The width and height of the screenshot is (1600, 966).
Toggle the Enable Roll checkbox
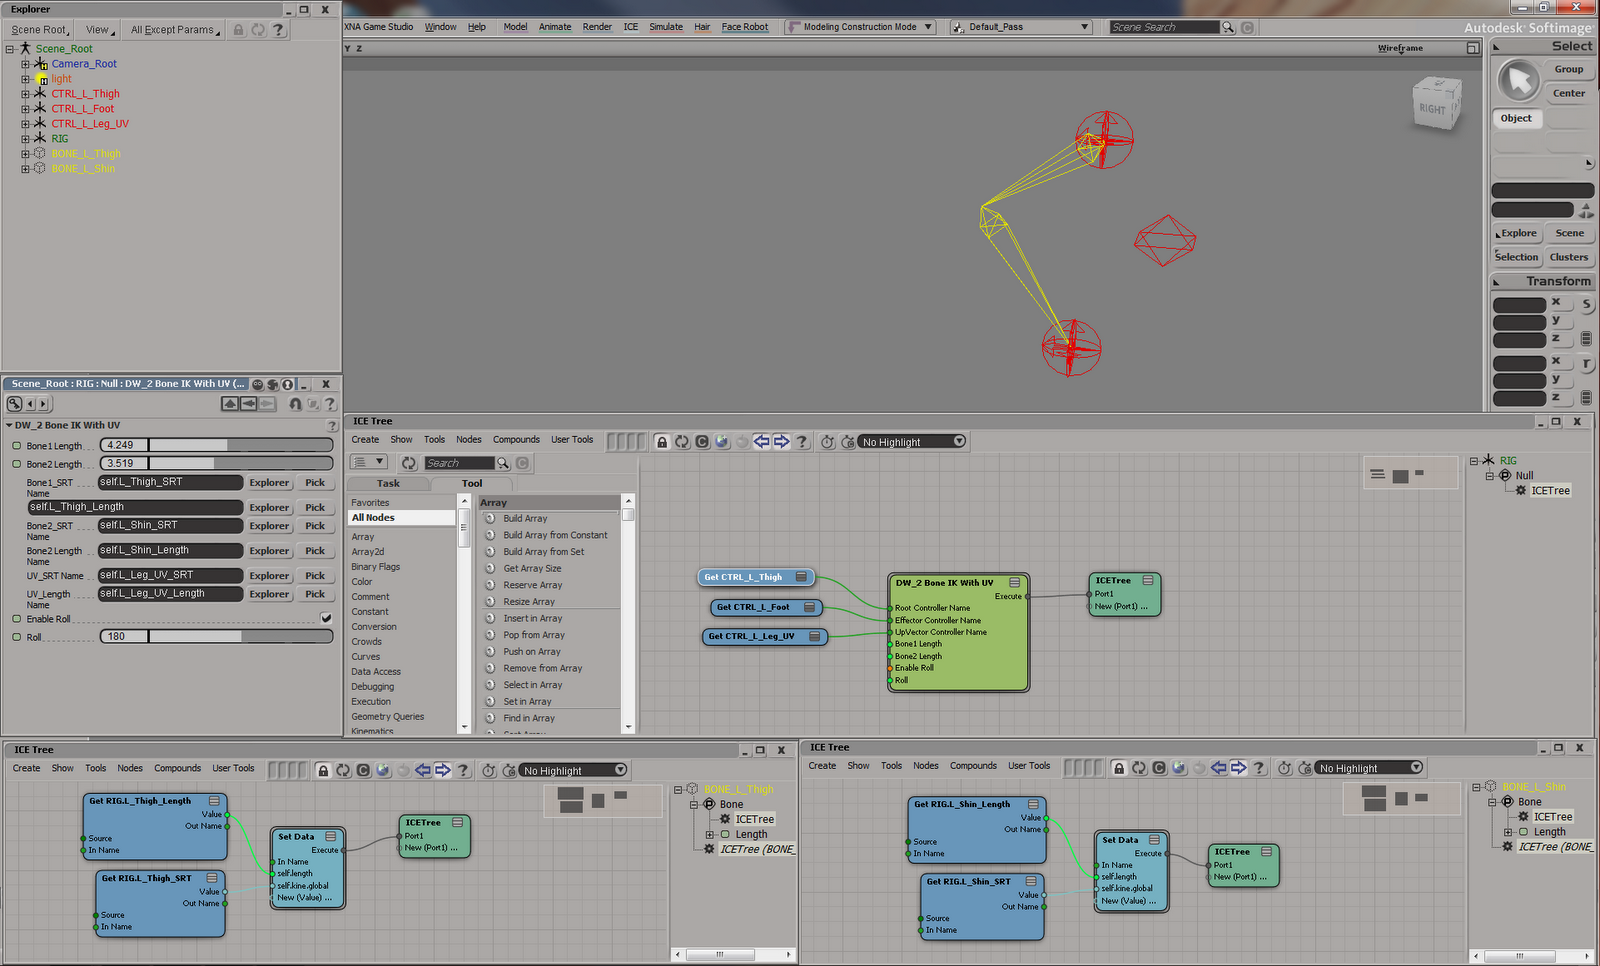coord(326,619)
